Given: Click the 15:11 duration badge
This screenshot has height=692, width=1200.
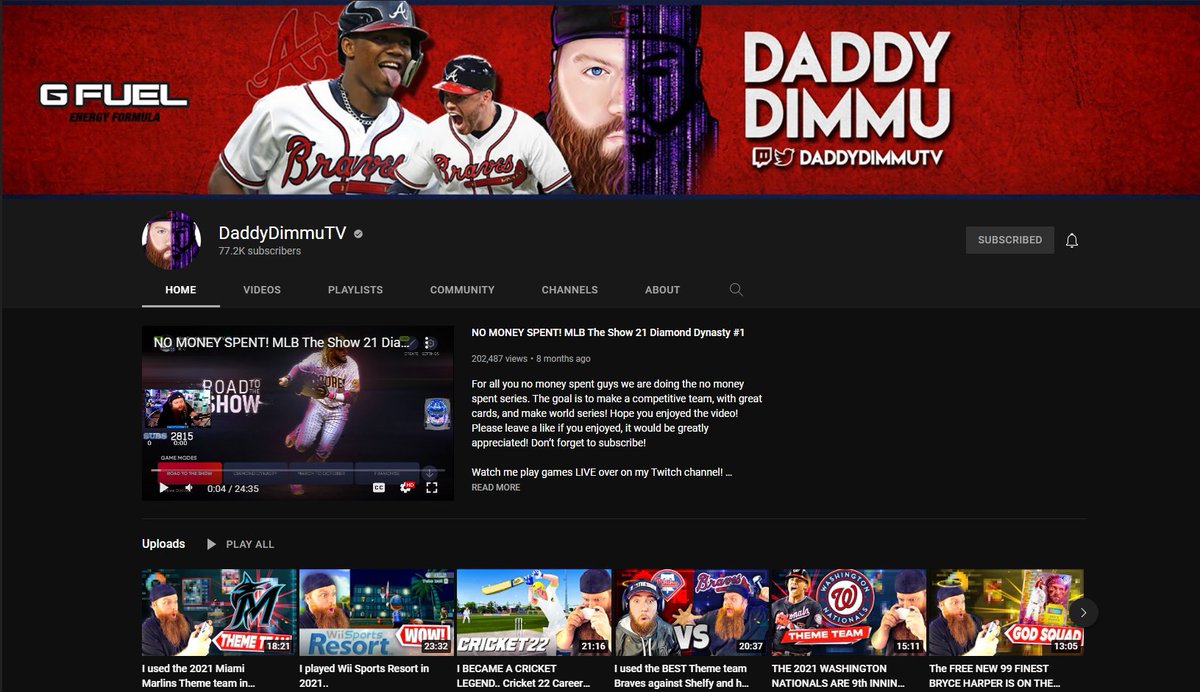Looking at the screenshot, I should pyautogui.click(x=908, y=647).
